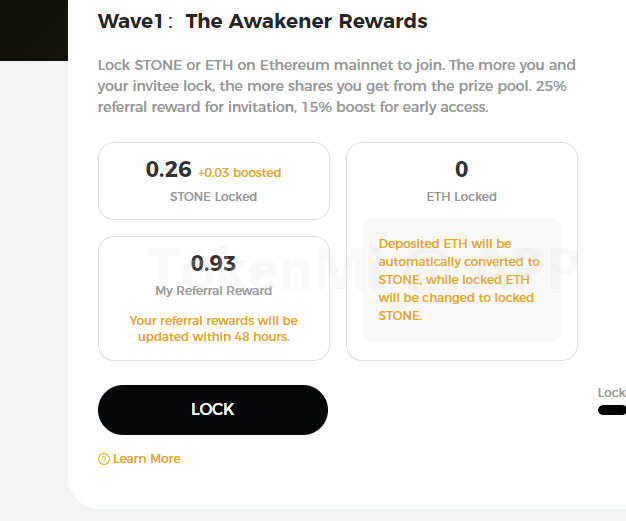This screenshot has height=521, width=626.
Task: Click the 15% boost for early access text
Action: tap(403, 107)
